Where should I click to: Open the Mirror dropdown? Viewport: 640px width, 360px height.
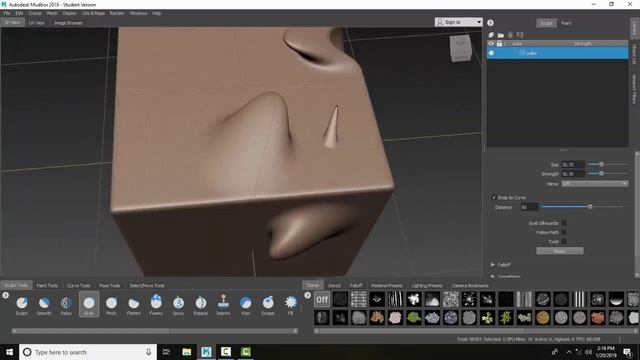click(594, 184)
